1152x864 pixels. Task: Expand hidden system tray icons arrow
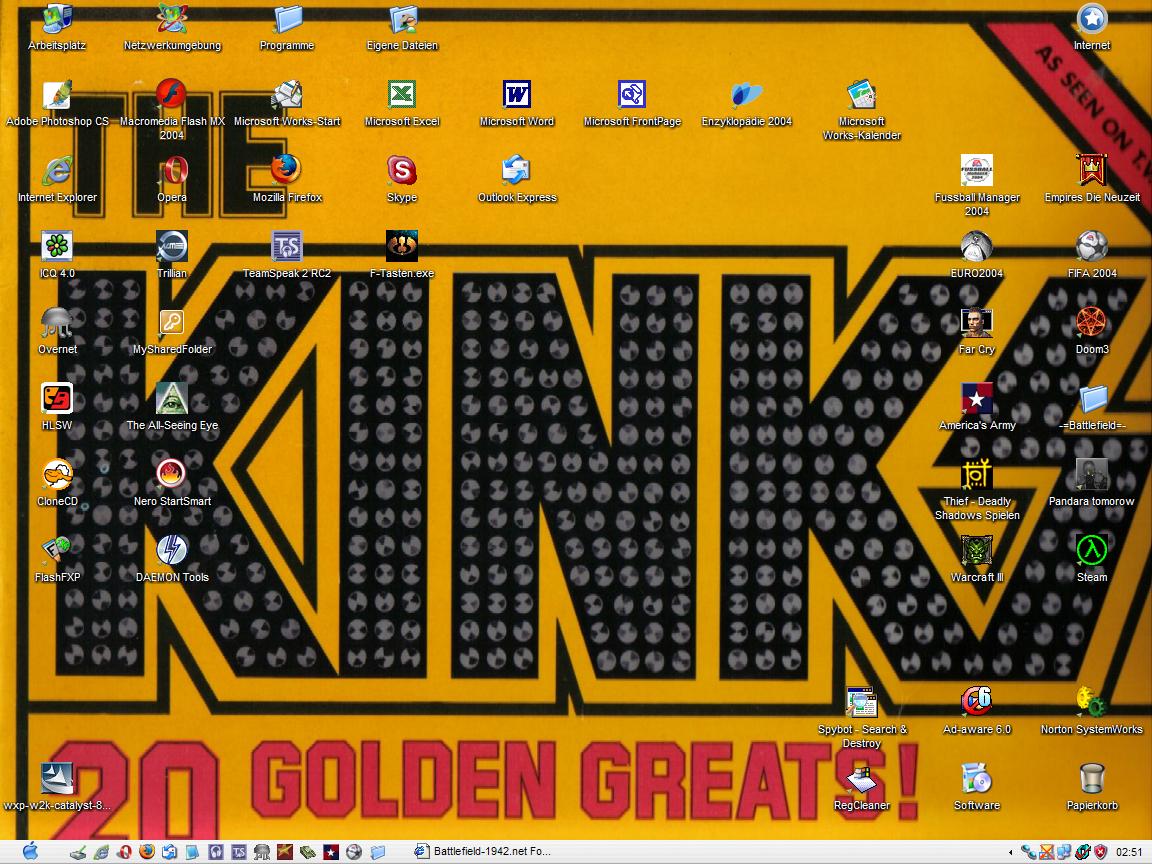[1011, 852]
